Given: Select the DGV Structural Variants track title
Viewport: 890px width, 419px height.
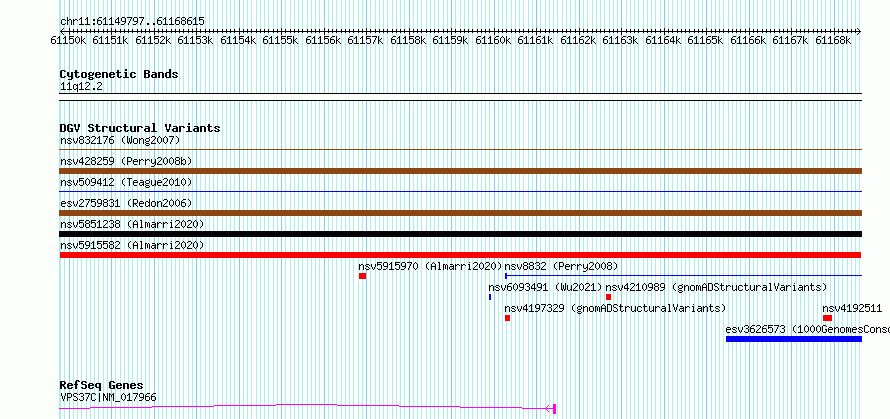Looking at the screenshot, I should 140,128.
